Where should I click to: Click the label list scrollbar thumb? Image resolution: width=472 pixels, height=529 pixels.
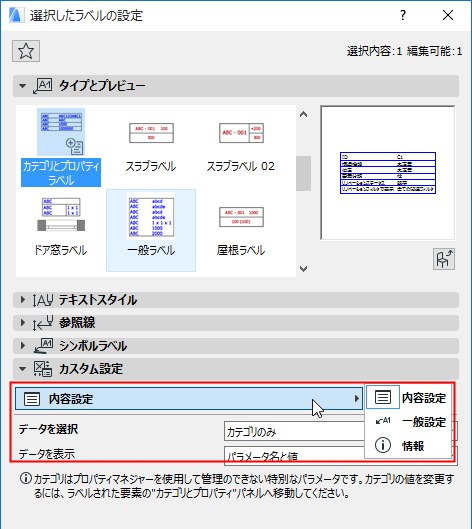[303, 173]
